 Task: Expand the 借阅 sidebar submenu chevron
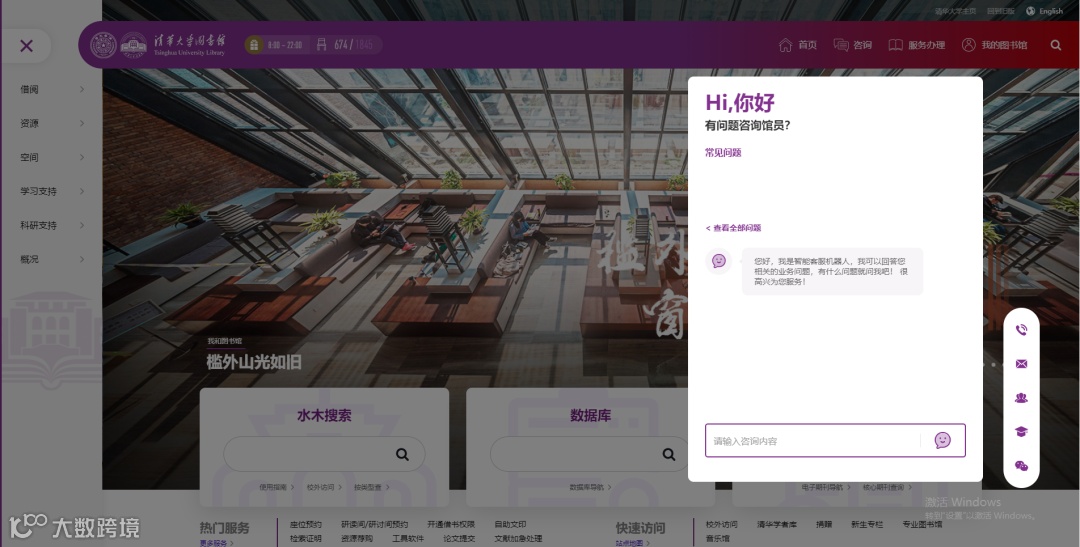[x=81, y=89]
